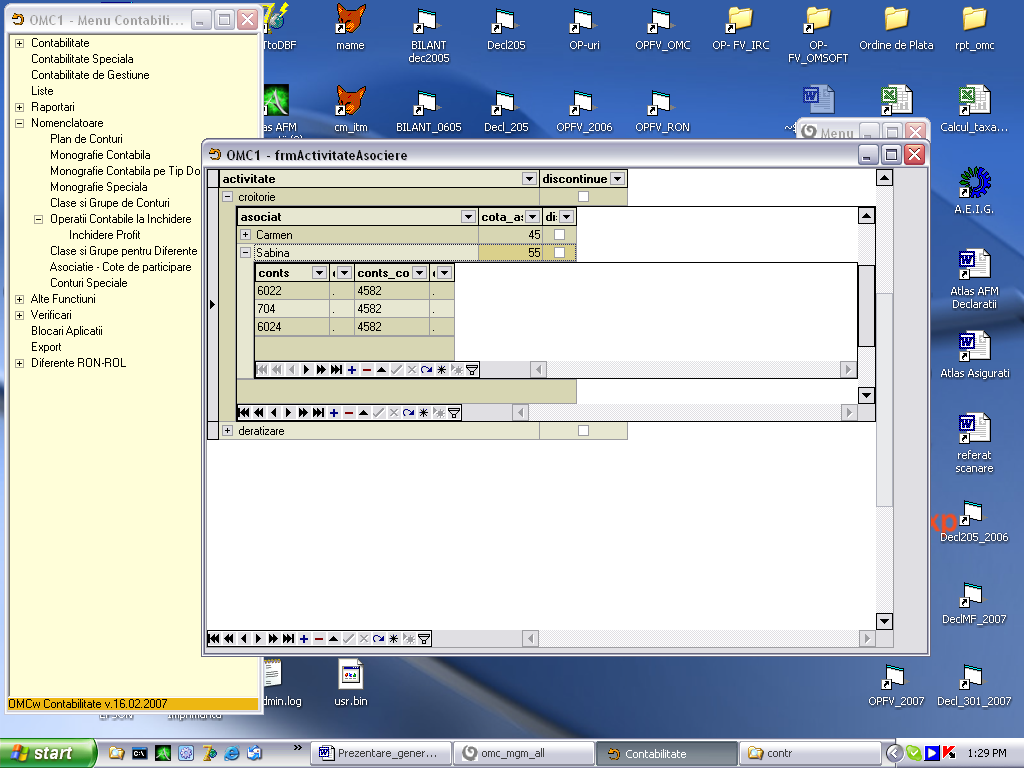Add a record in bottom activitate navigator
The width and height of the screenshot is (1024, 768).
(304, 639)
